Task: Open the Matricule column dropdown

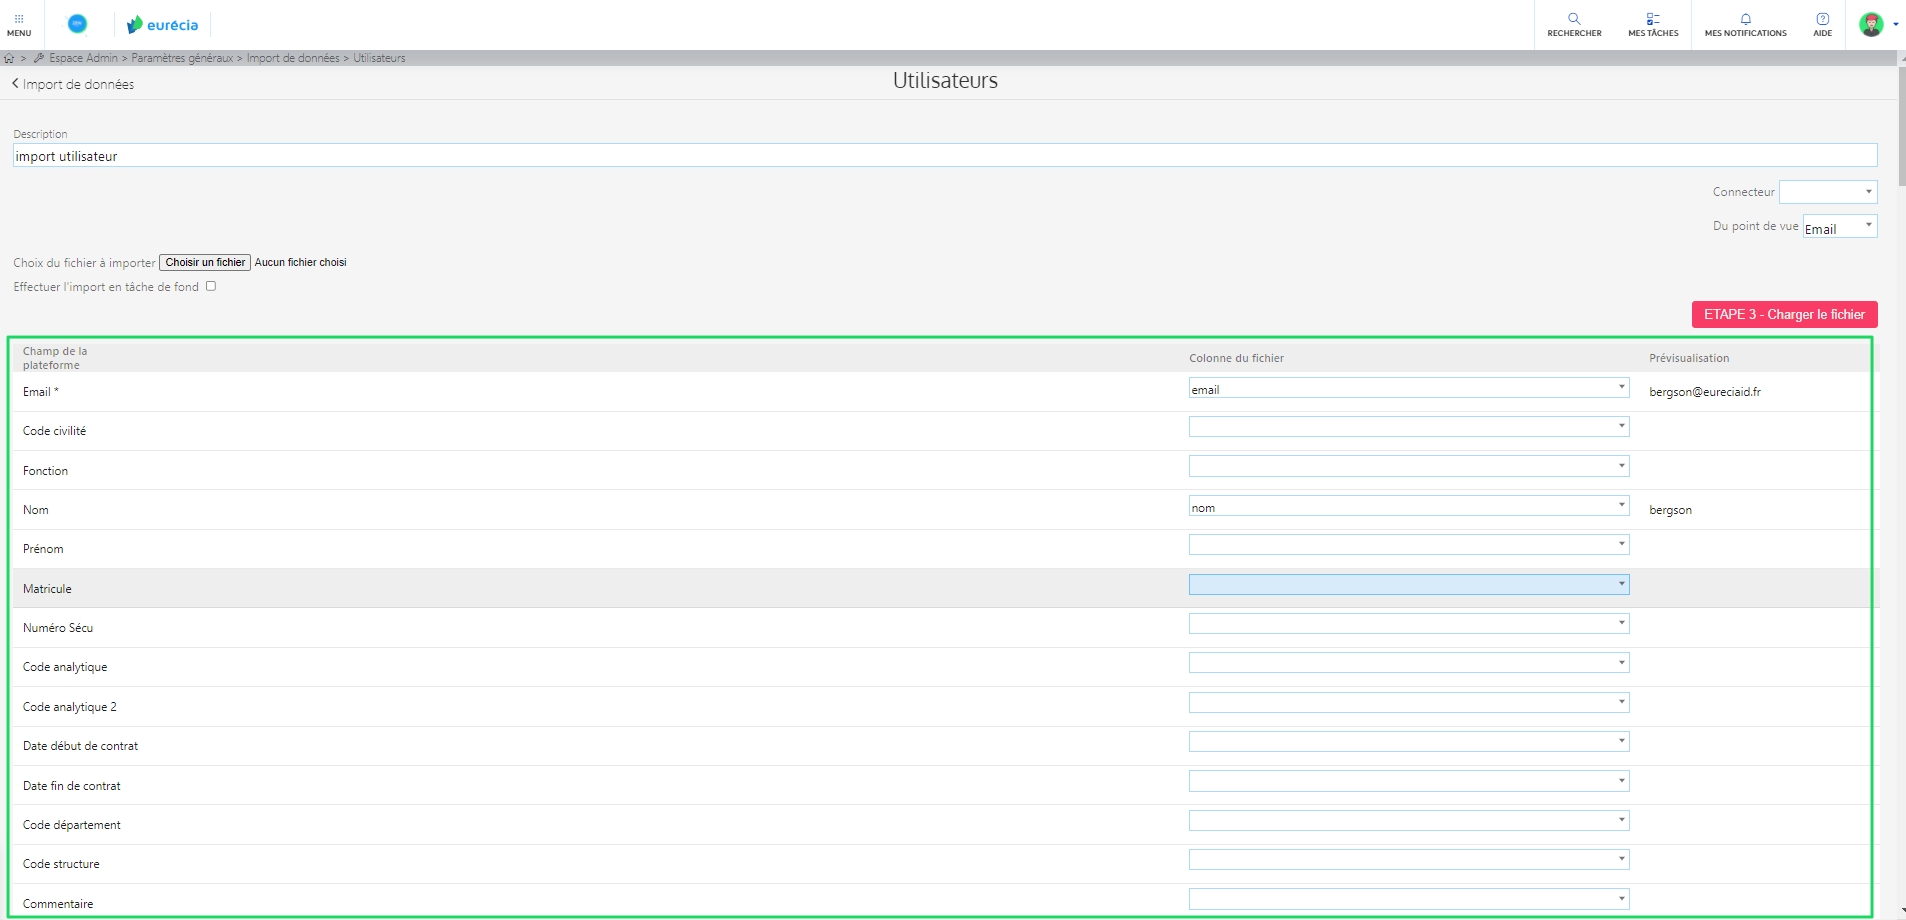Action: point(1409,584)
